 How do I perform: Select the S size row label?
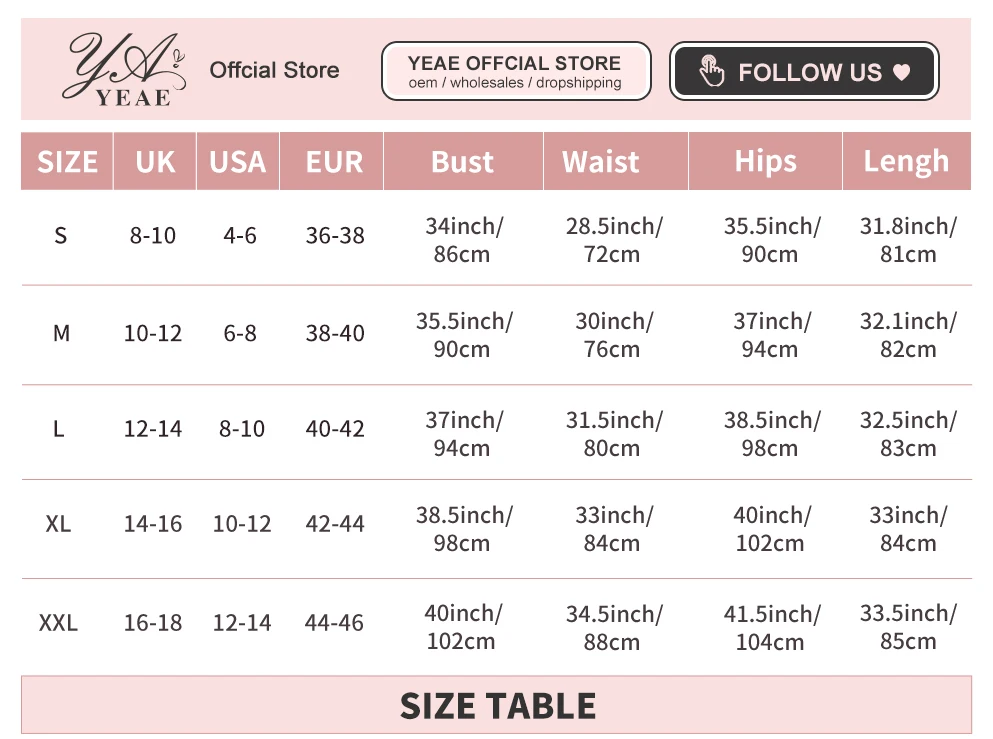[x=61, y=236]
